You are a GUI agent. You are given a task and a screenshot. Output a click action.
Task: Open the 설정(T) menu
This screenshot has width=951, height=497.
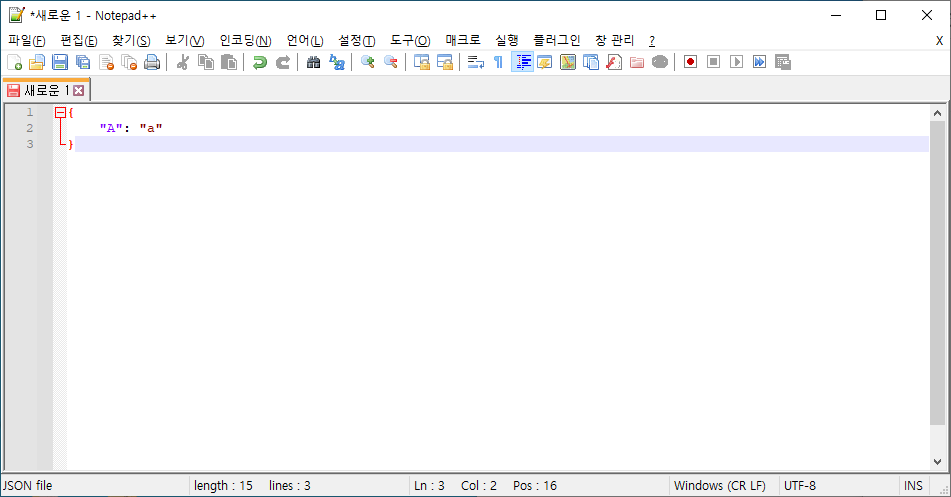[x=357, y=41]
